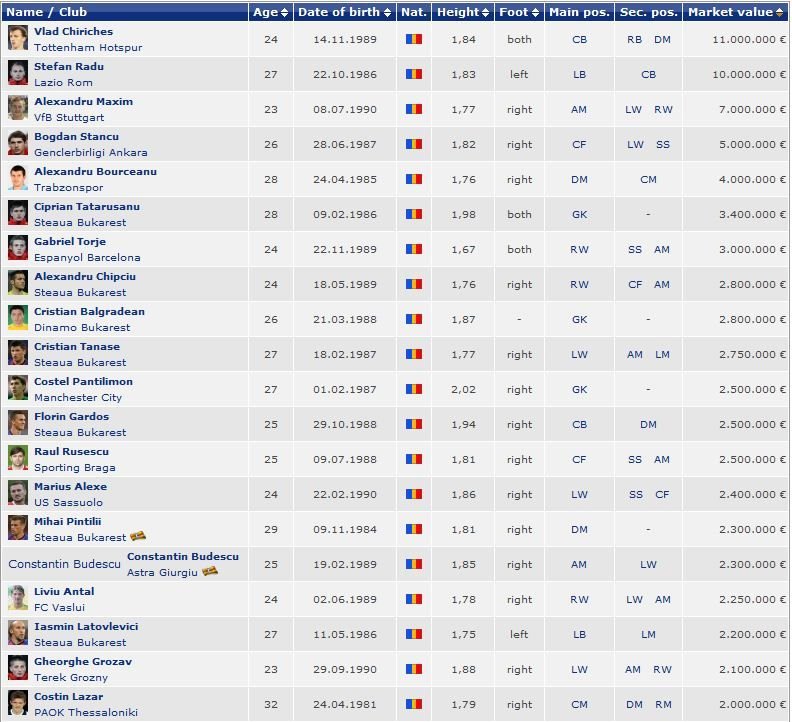
Task: Click Romania flag in Gheorghe Grozav row
Action: (414, 669)
